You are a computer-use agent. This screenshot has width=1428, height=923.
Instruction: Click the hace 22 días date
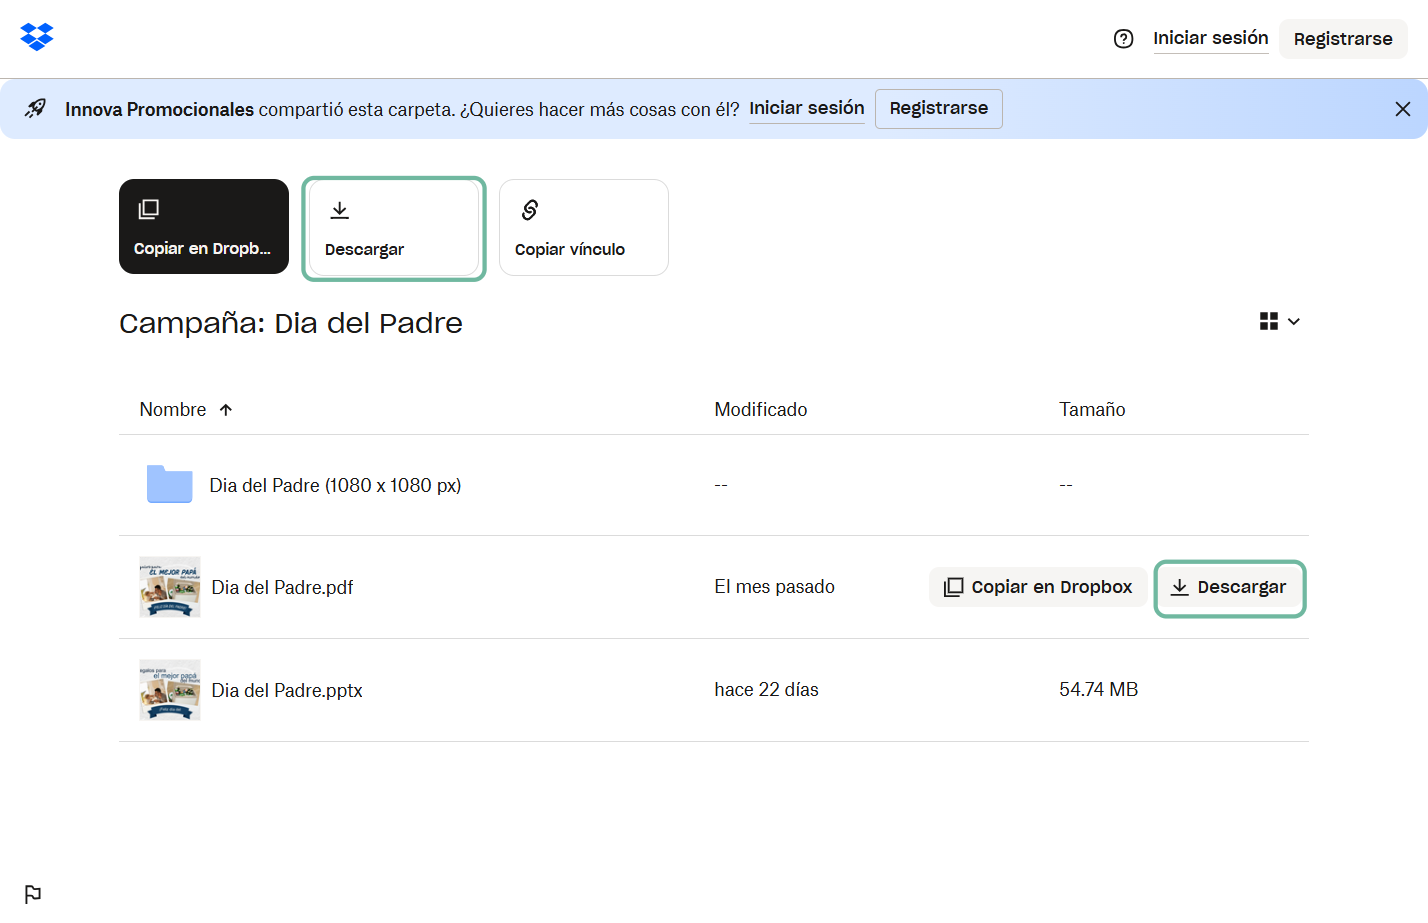click(766, 690)
